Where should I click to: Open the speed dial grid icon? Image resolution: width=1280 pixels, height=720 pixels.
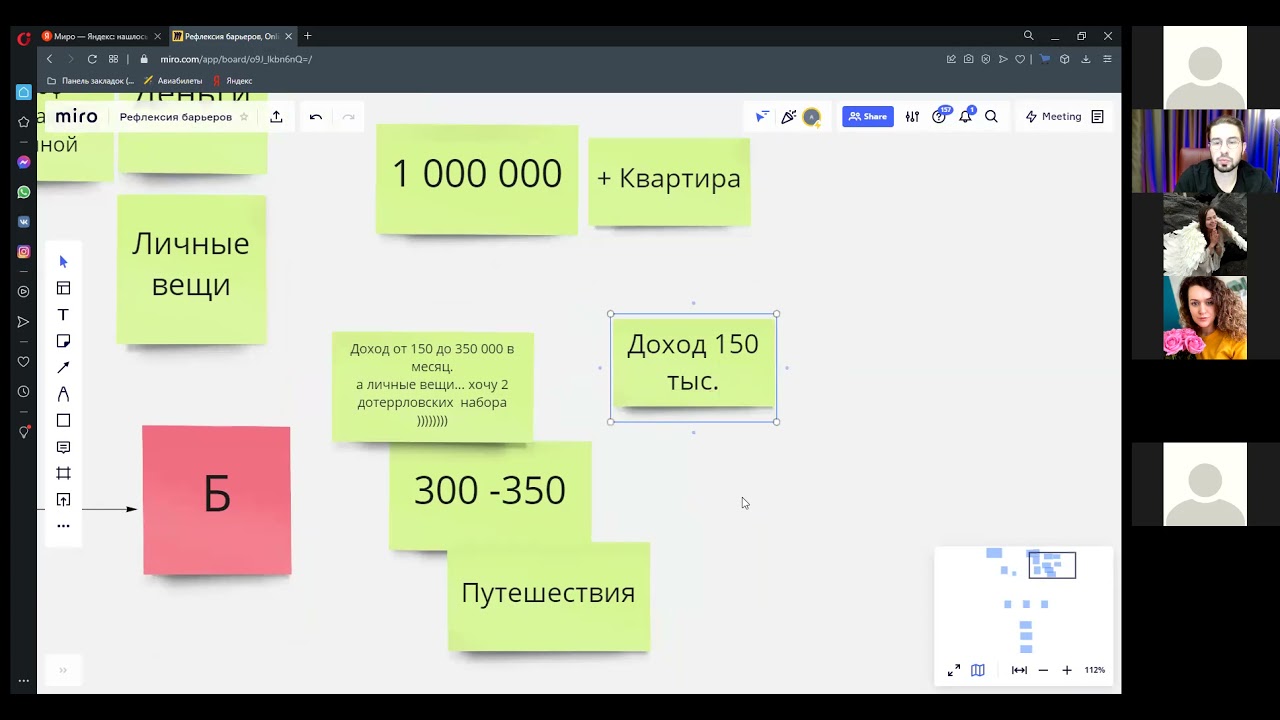[113, 59]
